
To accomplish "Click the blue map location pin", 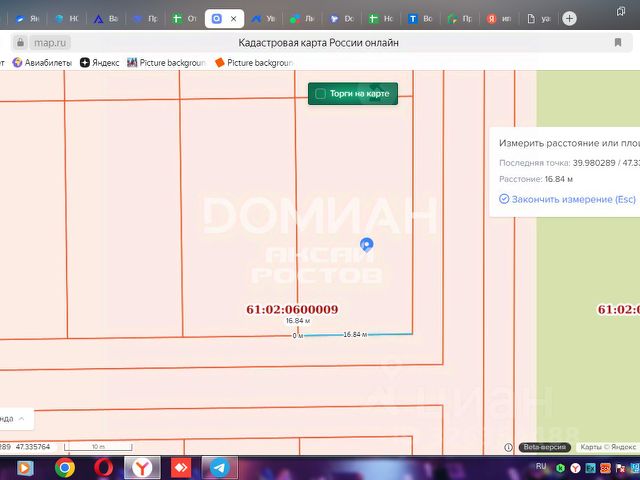I will 367,245.
